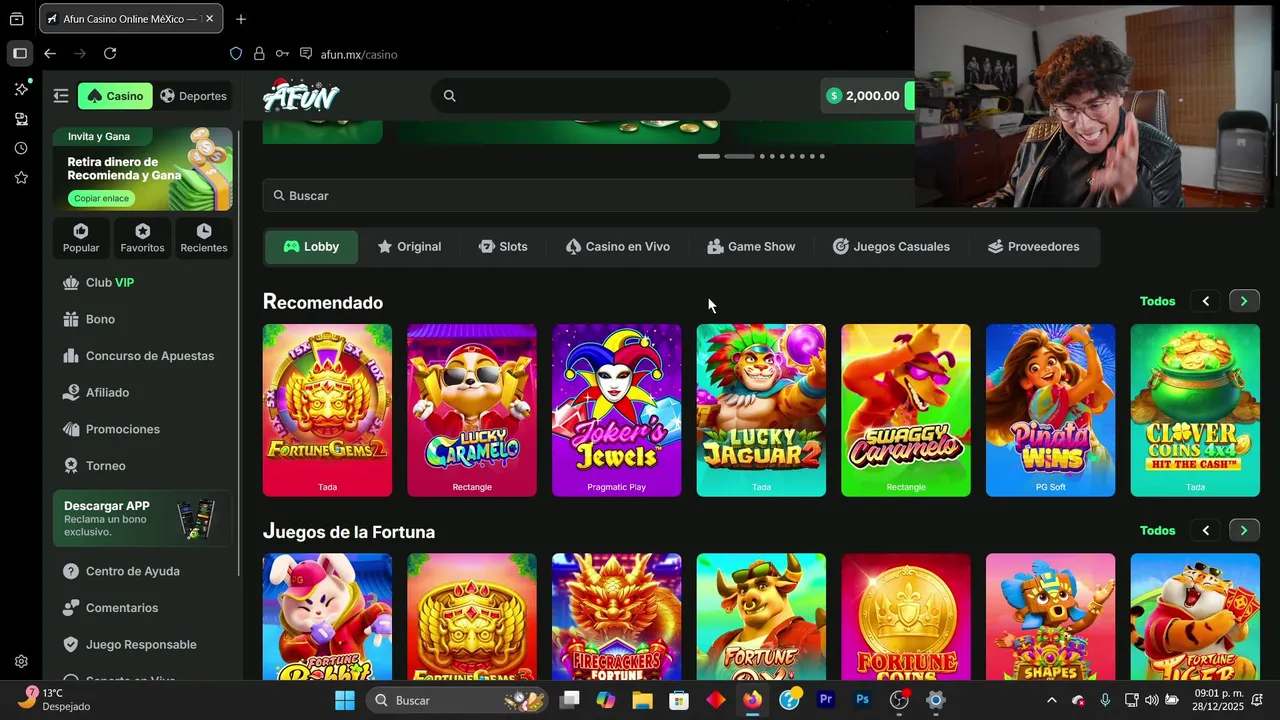Open browser sidebar settings gear
The height and width of the screenshot is (720, 1280).
tap(21, 662)
